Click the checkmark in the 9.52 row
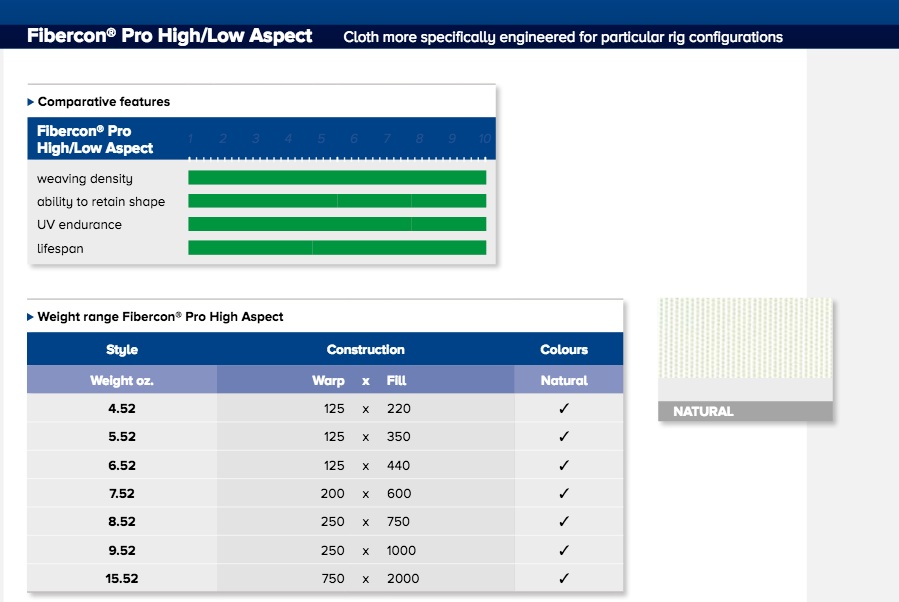This screenshot has width=899, height=602. (564, 550)
